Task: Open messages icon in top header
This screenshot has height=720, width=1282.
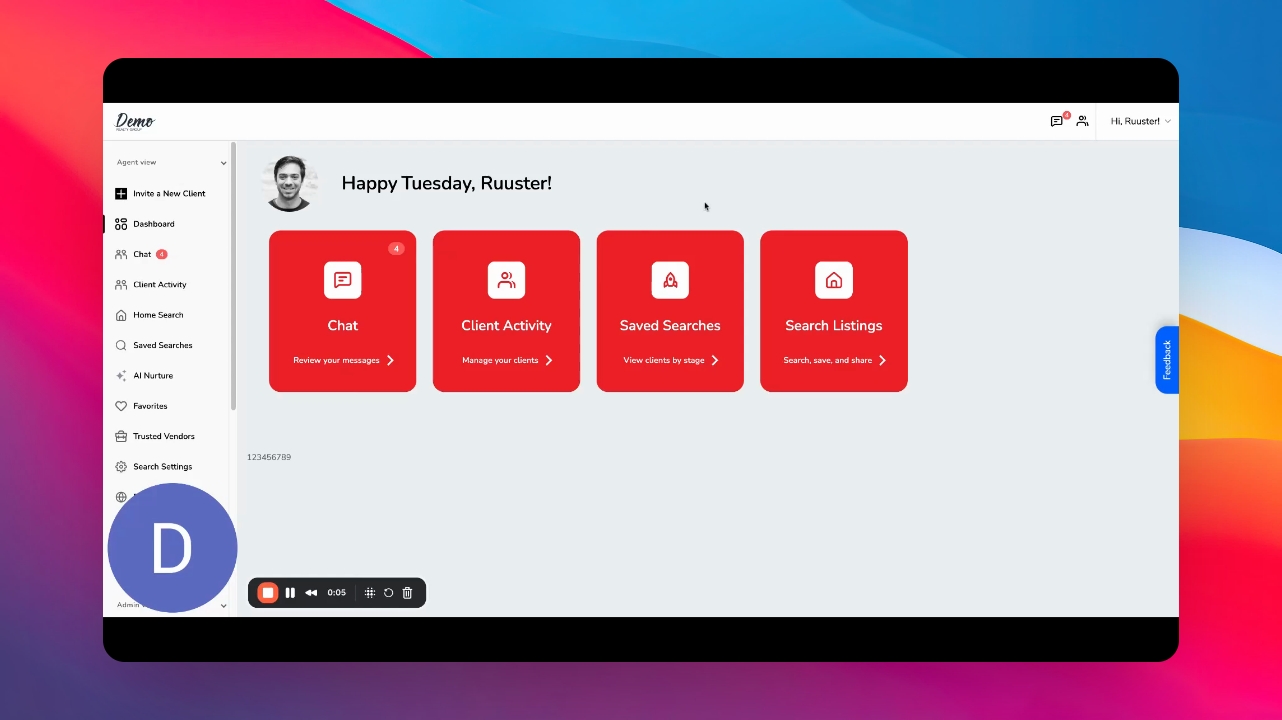Action: [1056, 121]
